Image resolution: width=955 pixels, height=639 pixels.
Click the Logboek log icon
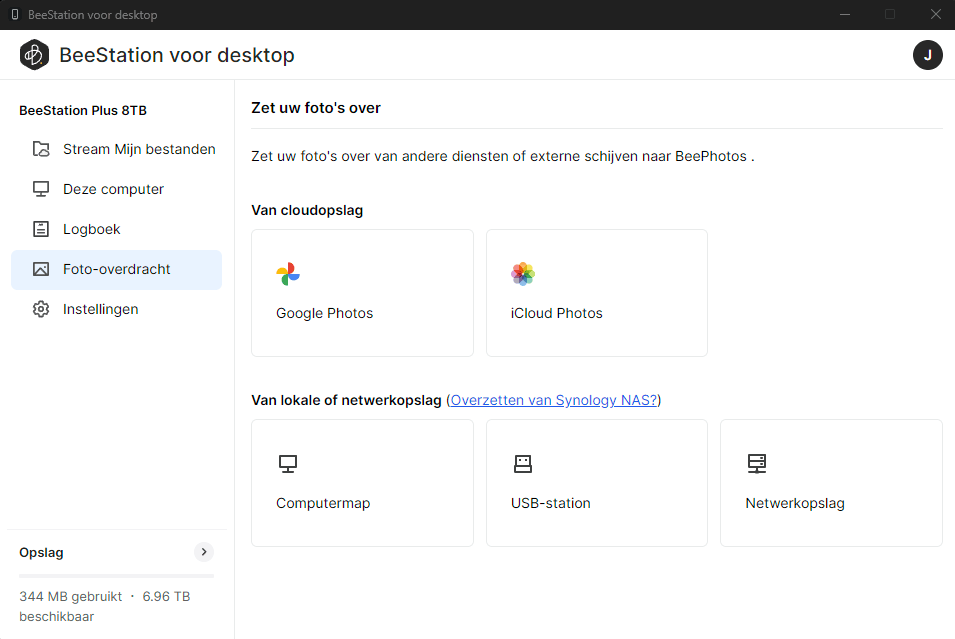41,229
